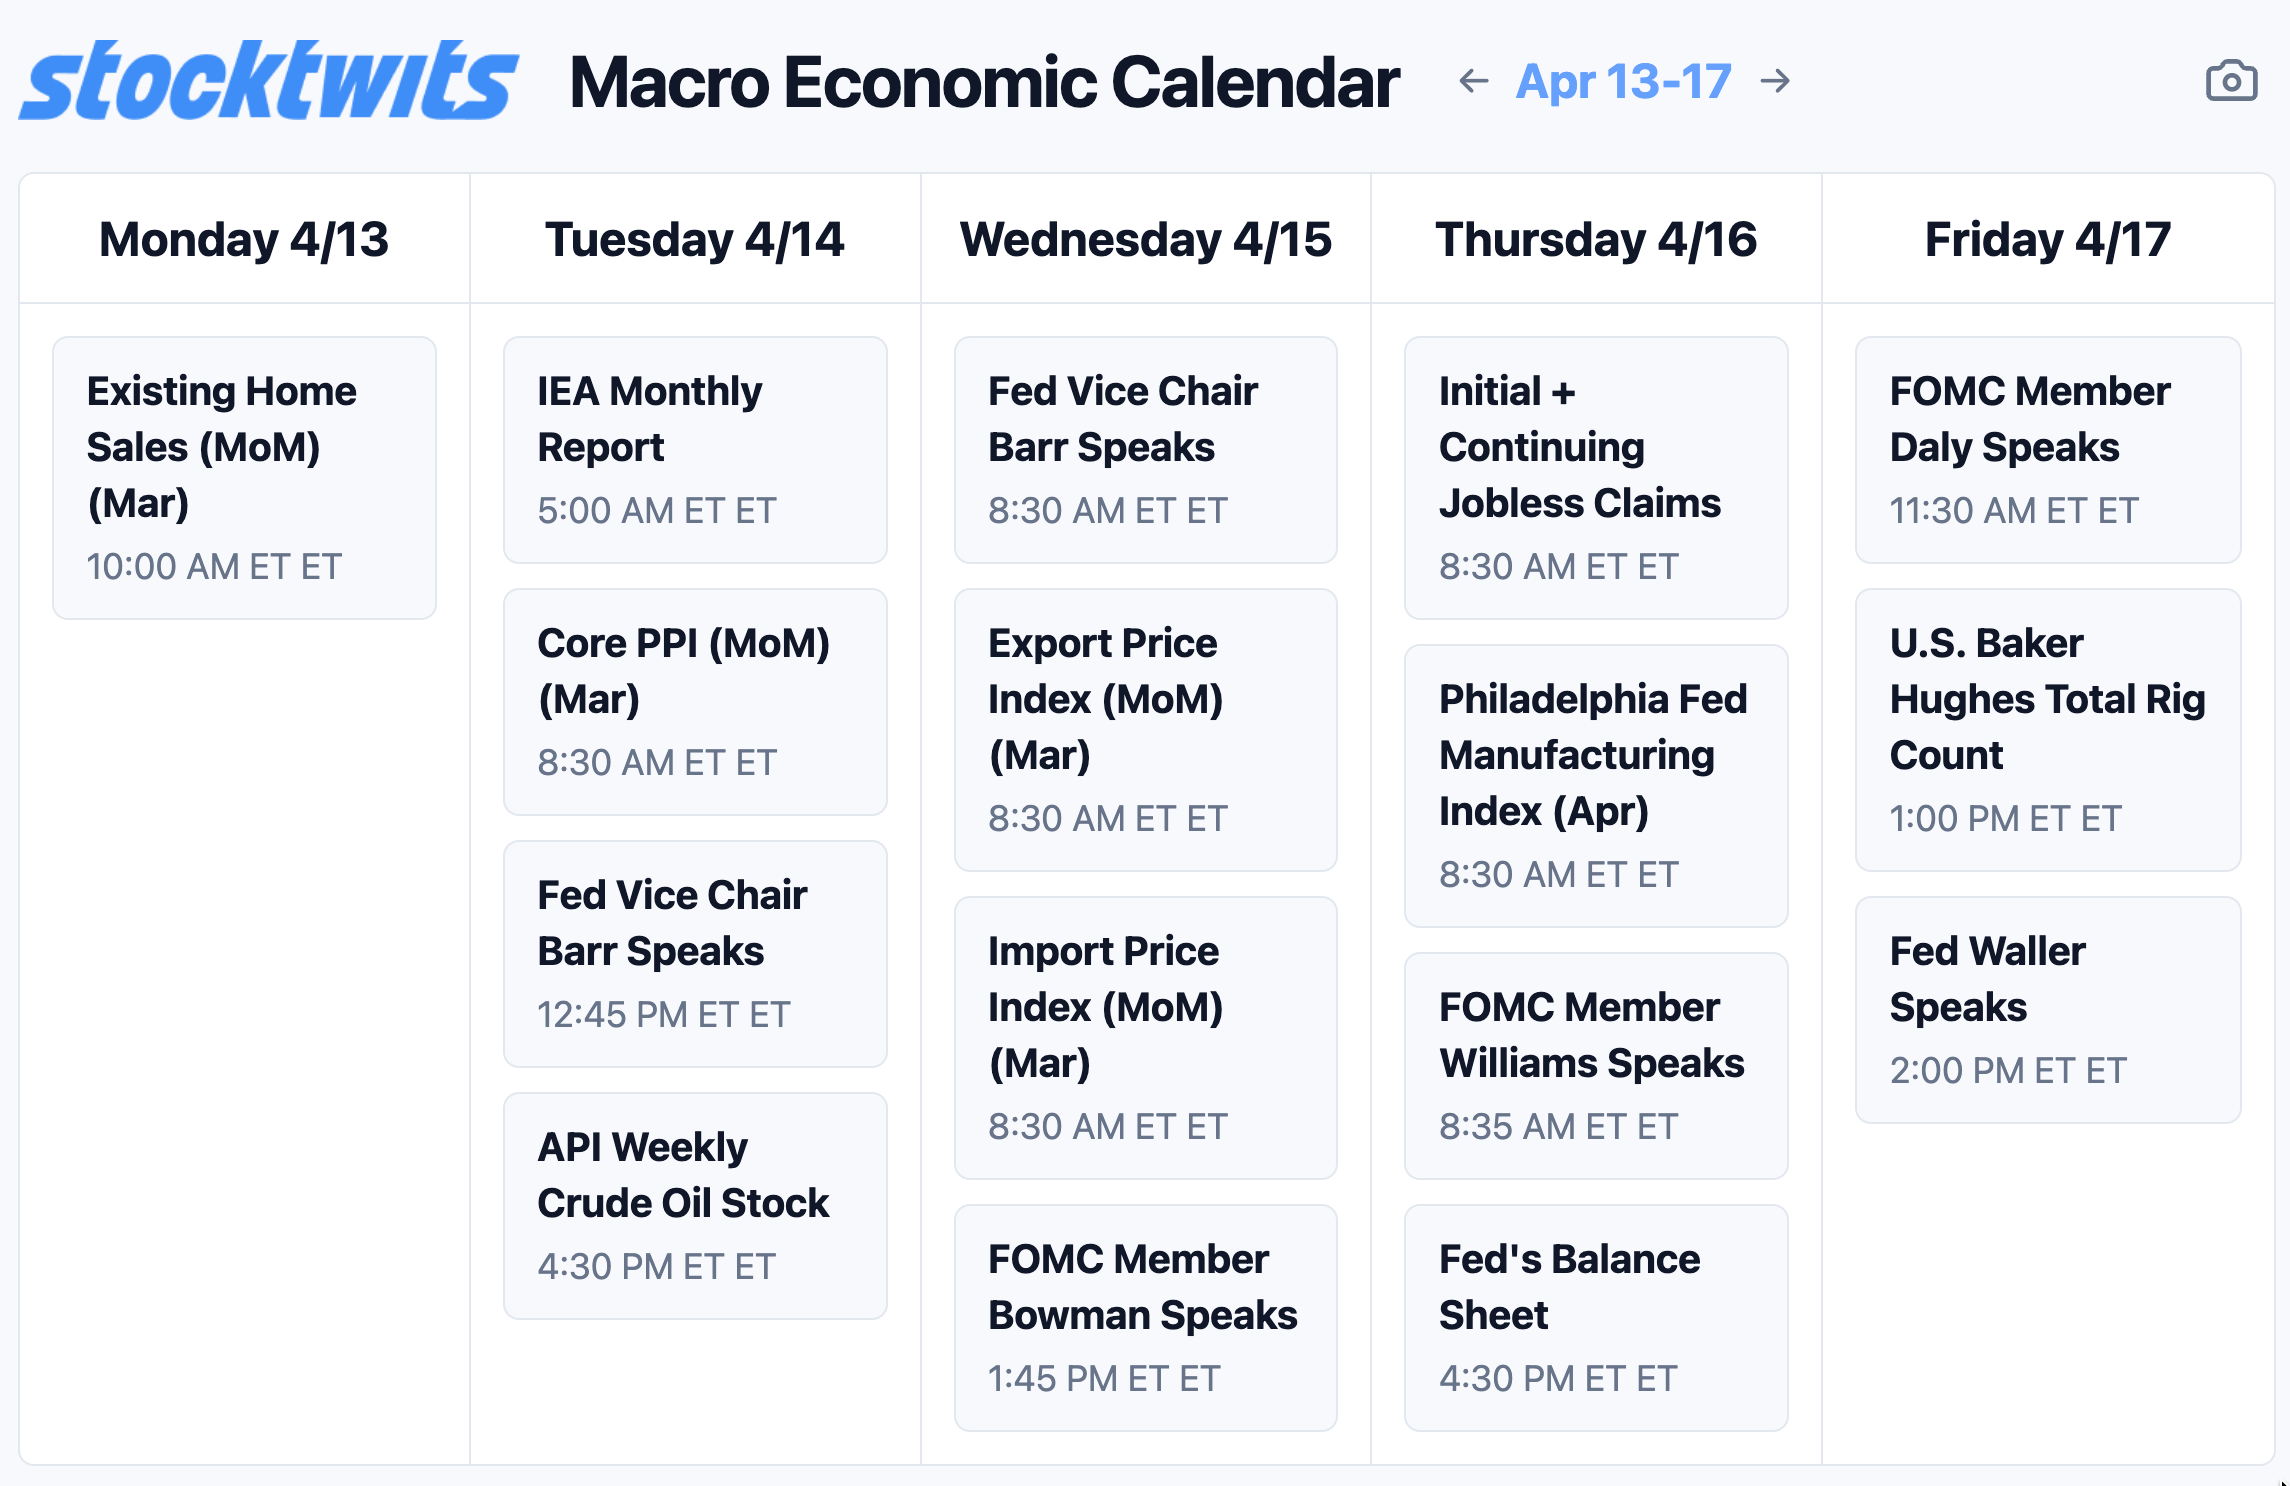This screenshot has height=1486, width=2290.
Task: Open Existing Home Sales (MoM) event card
Action: click(244, 477)
